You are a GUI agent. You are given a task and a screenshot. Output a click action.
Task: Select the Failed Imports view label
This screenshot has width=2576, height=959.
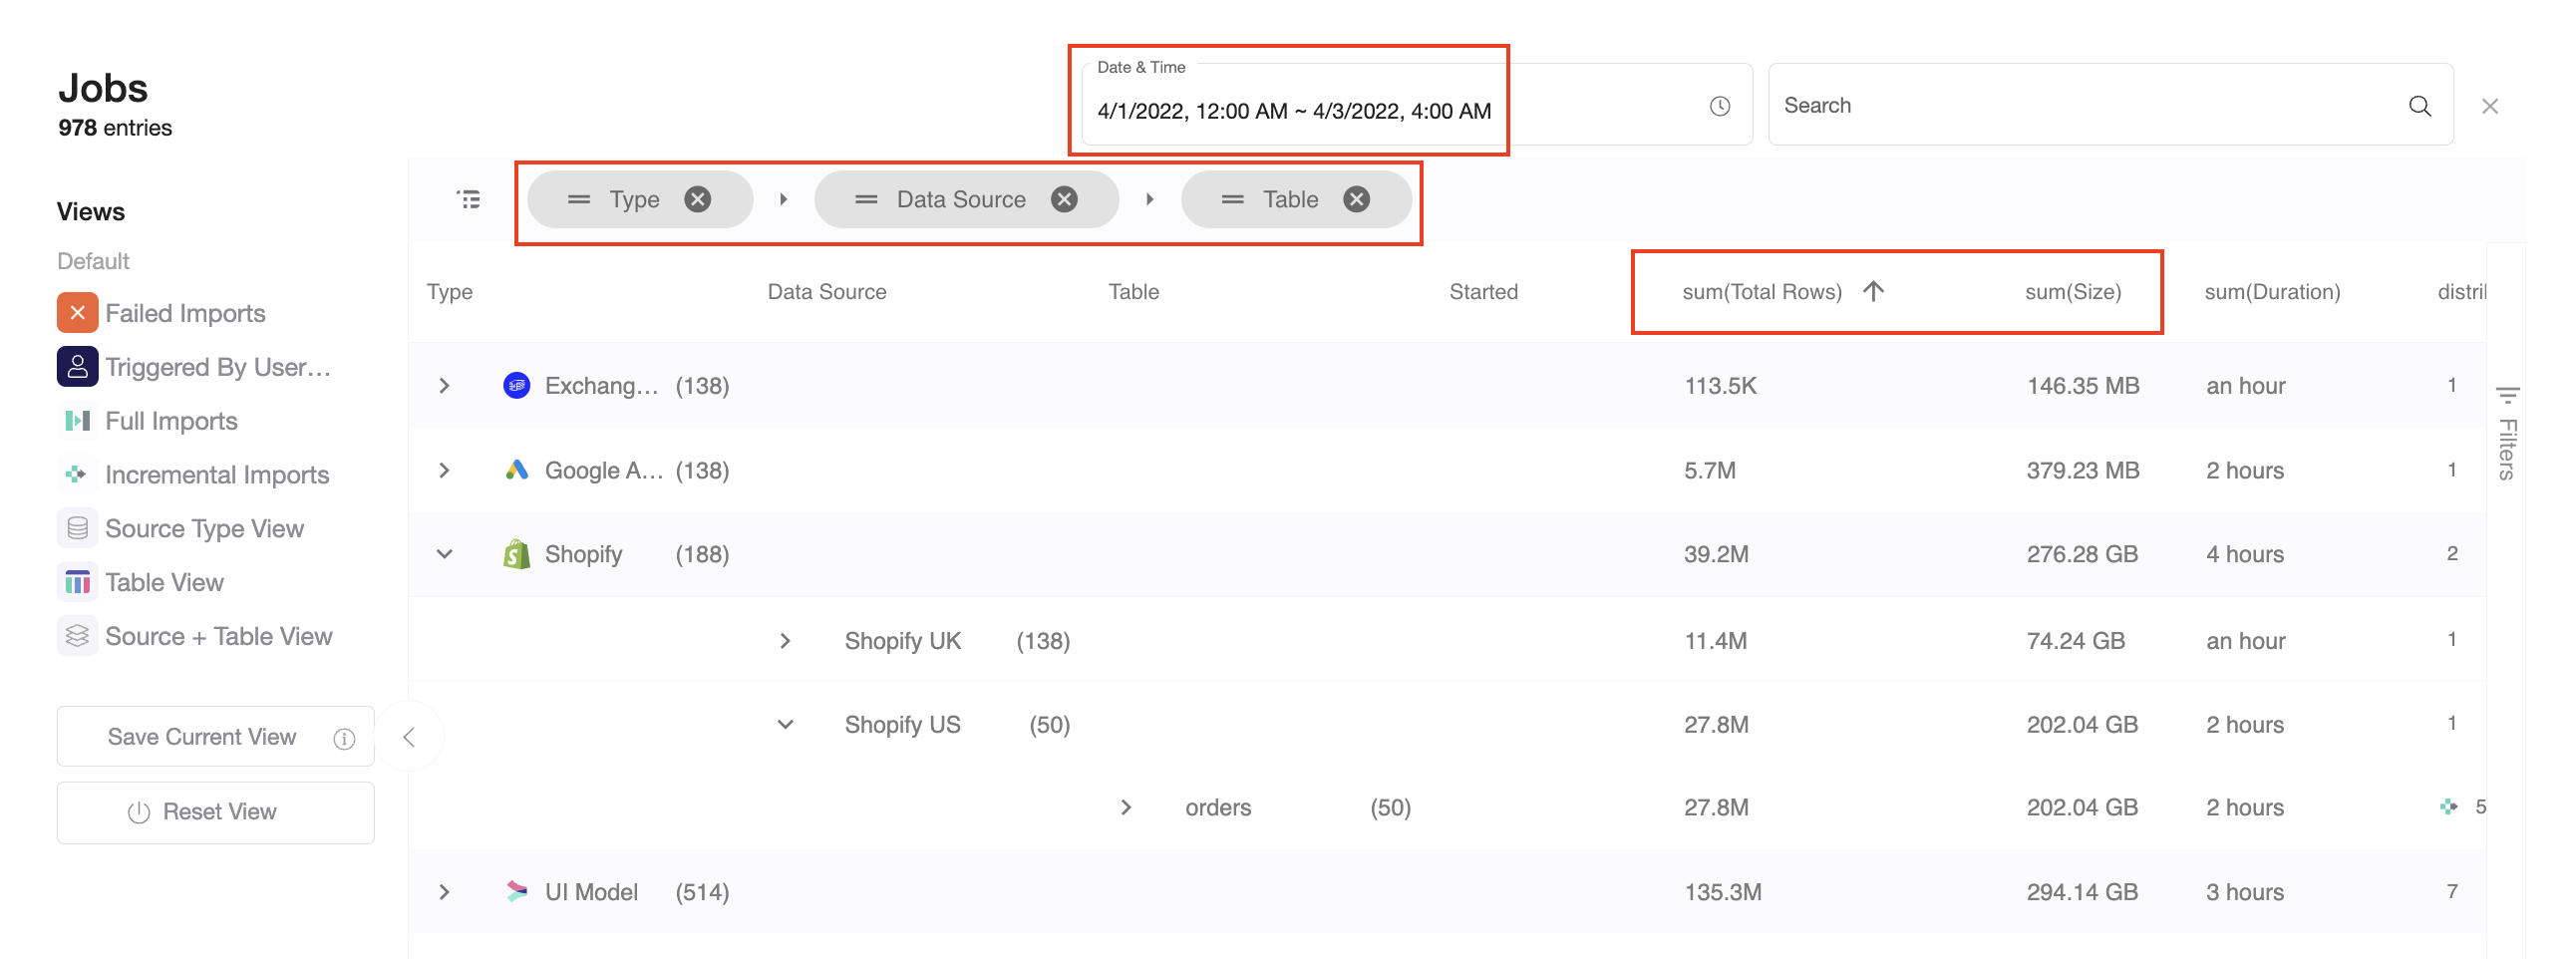point(185,313)
